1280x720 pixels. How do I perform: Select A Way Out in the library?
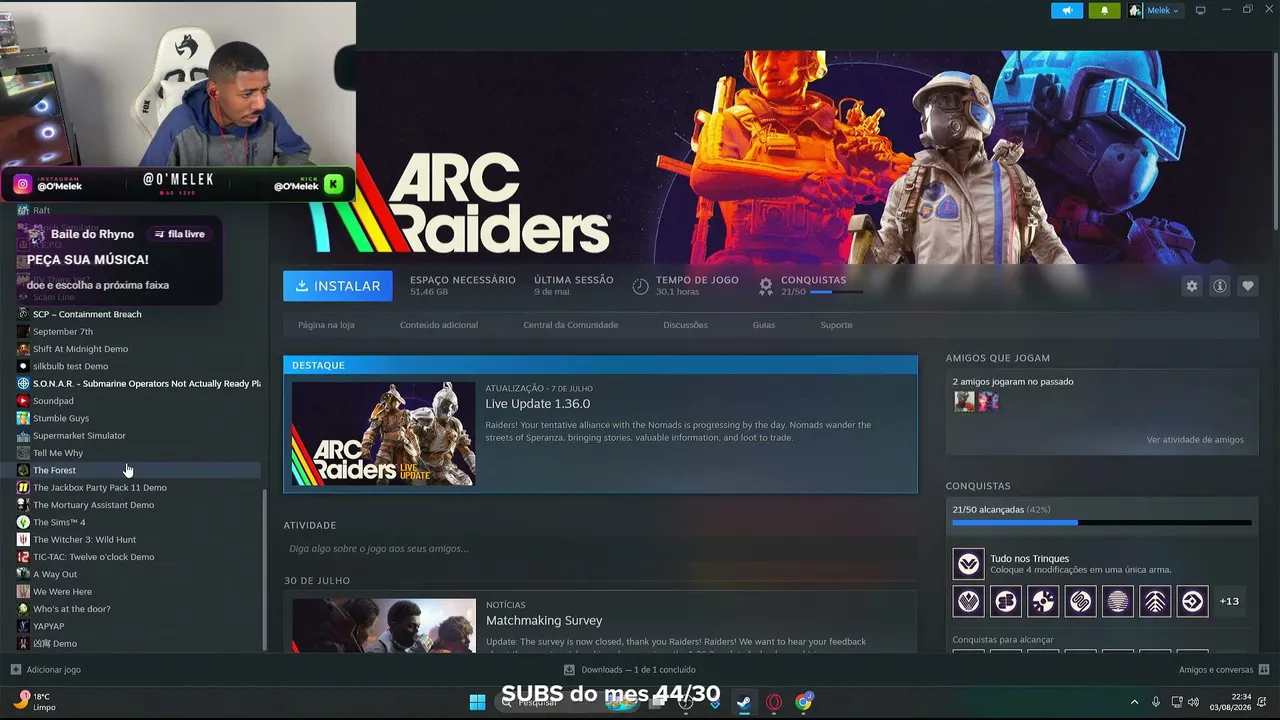[x=55, y=574]
